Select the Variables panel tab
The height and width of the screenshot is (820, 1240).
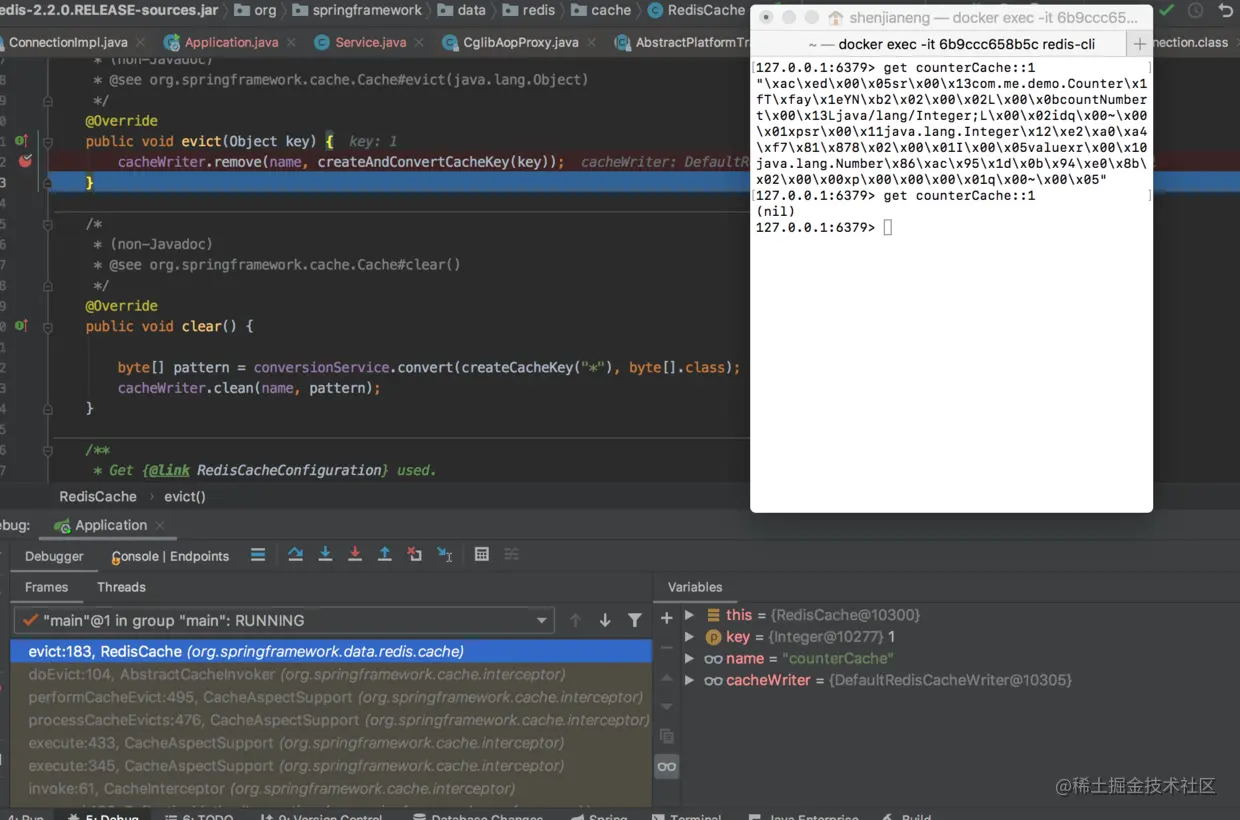point(695,587)
